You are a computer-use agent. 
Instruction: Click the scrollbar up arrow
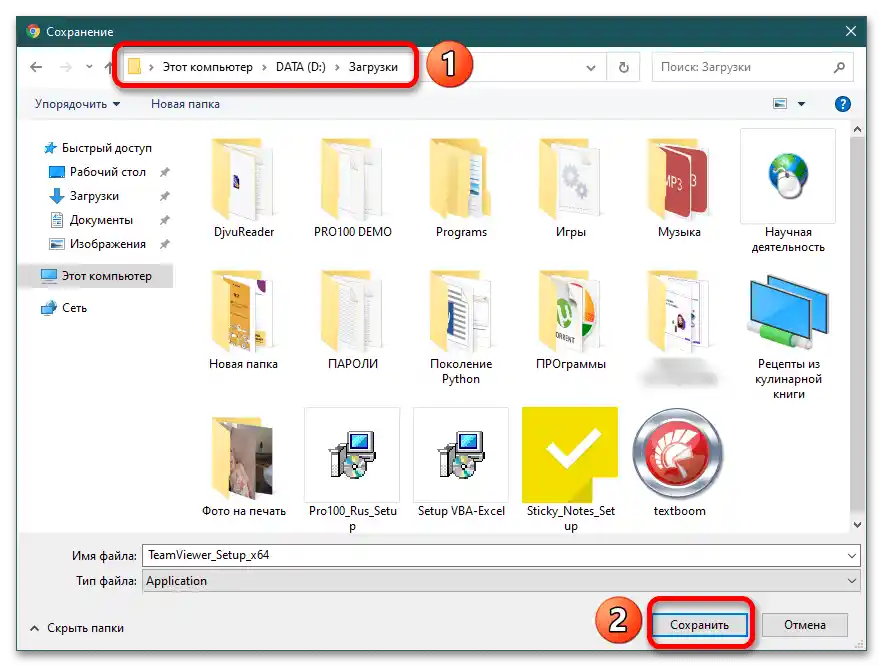pyautogui.click(x=857, y=129)
